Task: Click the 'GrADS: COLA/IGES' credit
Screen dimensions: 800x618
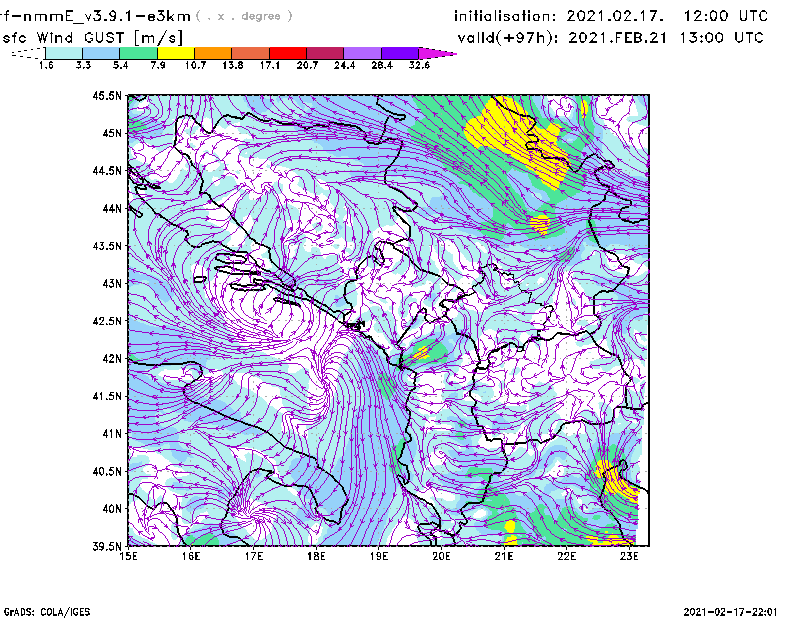Action: [x=47, y=612]
